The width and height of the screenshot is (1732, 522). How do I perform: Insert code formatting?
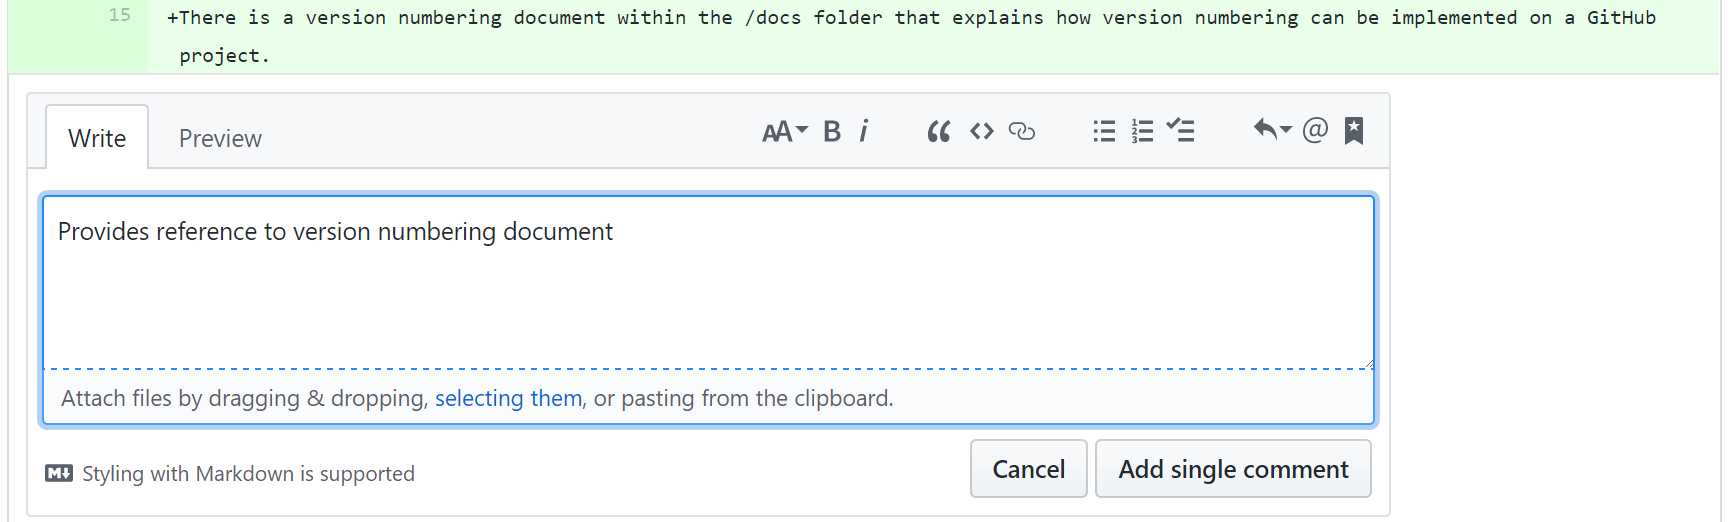[x=981, y=131]
